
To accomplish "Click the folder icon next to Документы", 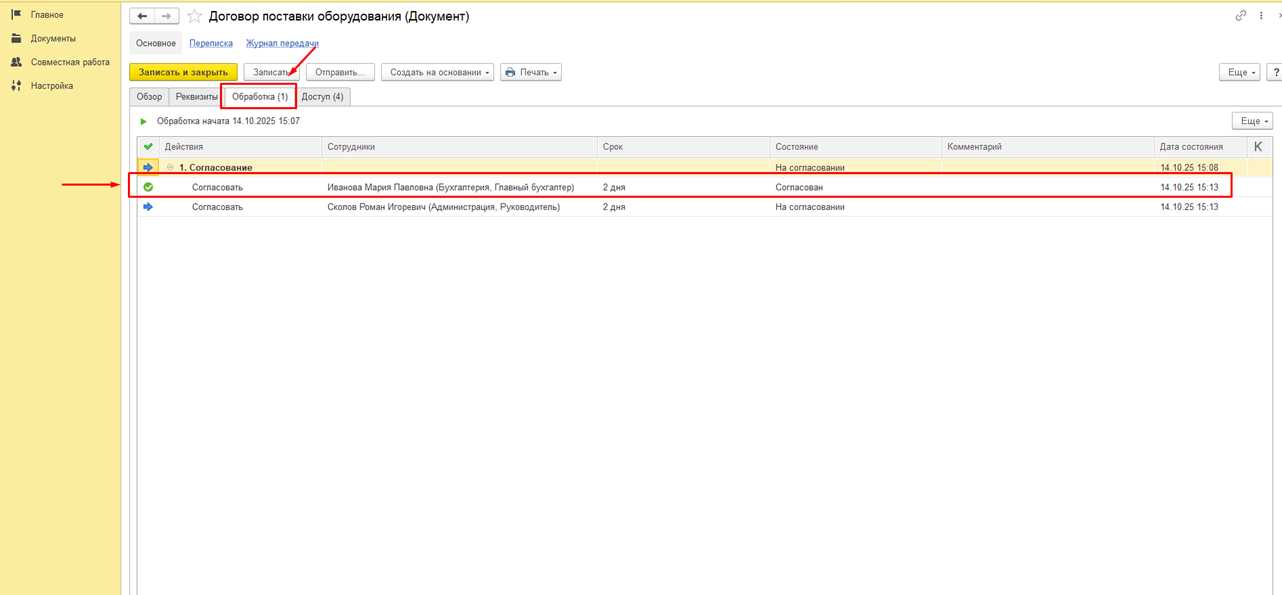I will click(16, 38).
